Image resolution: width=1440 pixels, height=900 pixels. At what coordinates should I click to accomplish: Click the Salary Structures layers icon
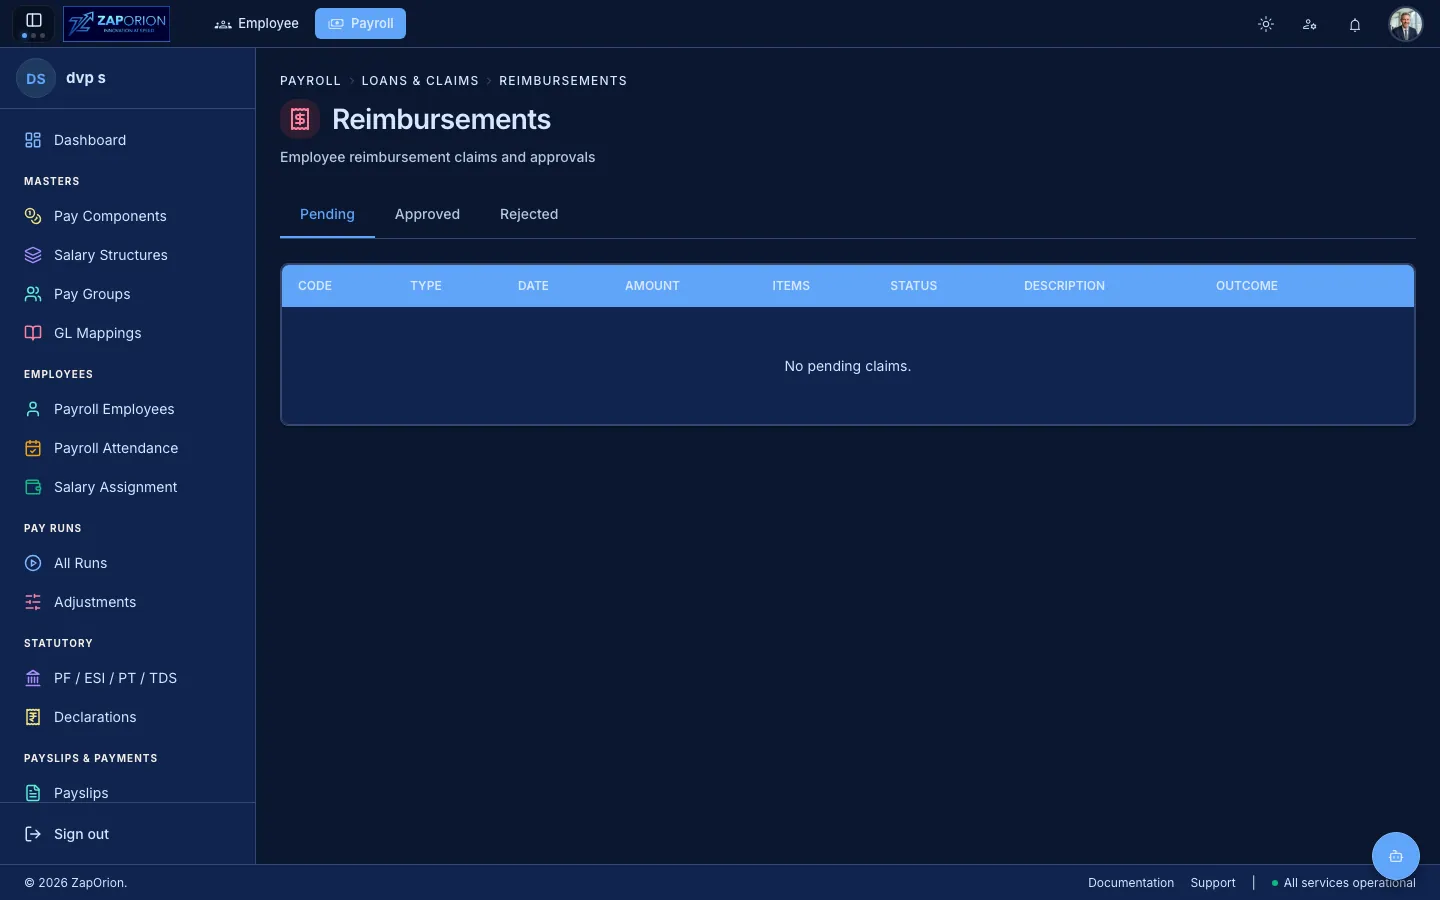[x=33, y=255]
